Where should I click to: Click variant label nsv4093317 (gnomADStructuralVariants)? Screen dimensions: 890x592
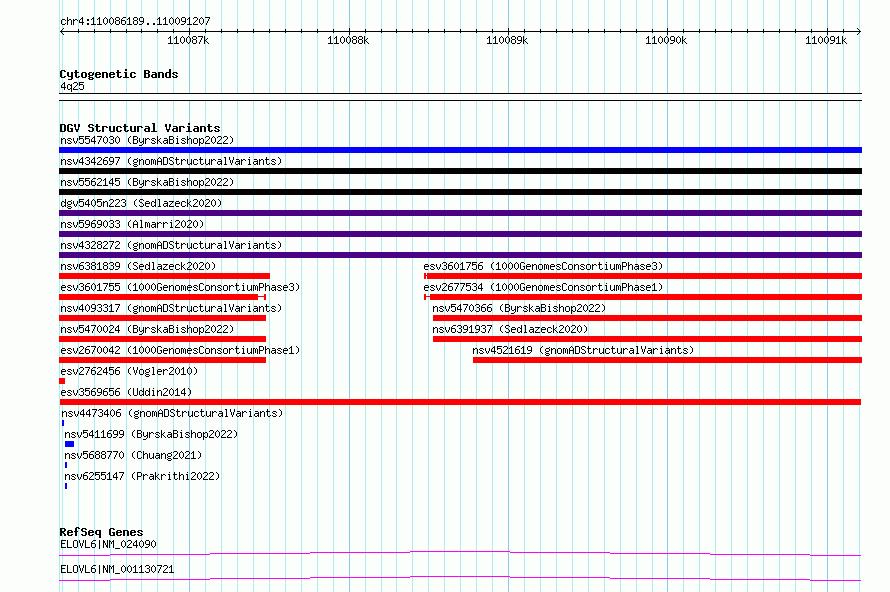(171, 308)
